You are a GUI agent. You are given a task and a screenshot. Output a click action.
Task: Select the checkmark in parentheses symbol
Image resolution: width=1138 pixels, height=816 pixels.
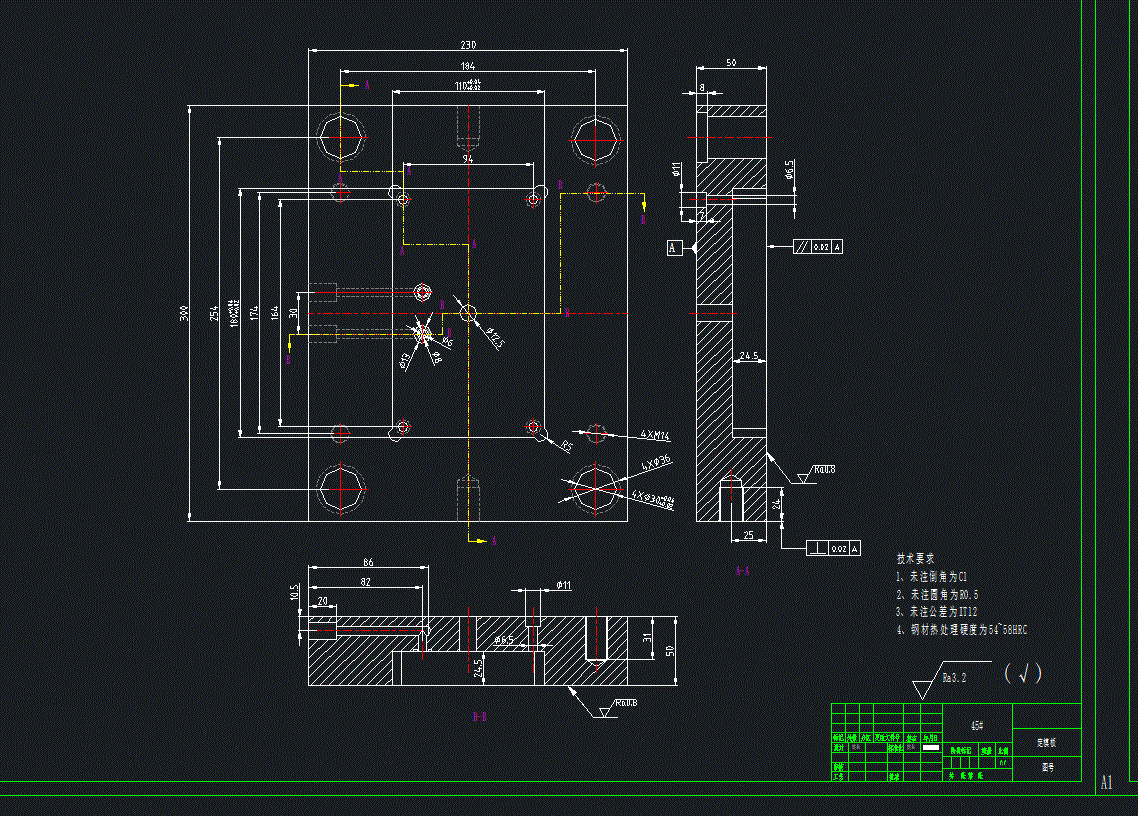coord(1024,674)
